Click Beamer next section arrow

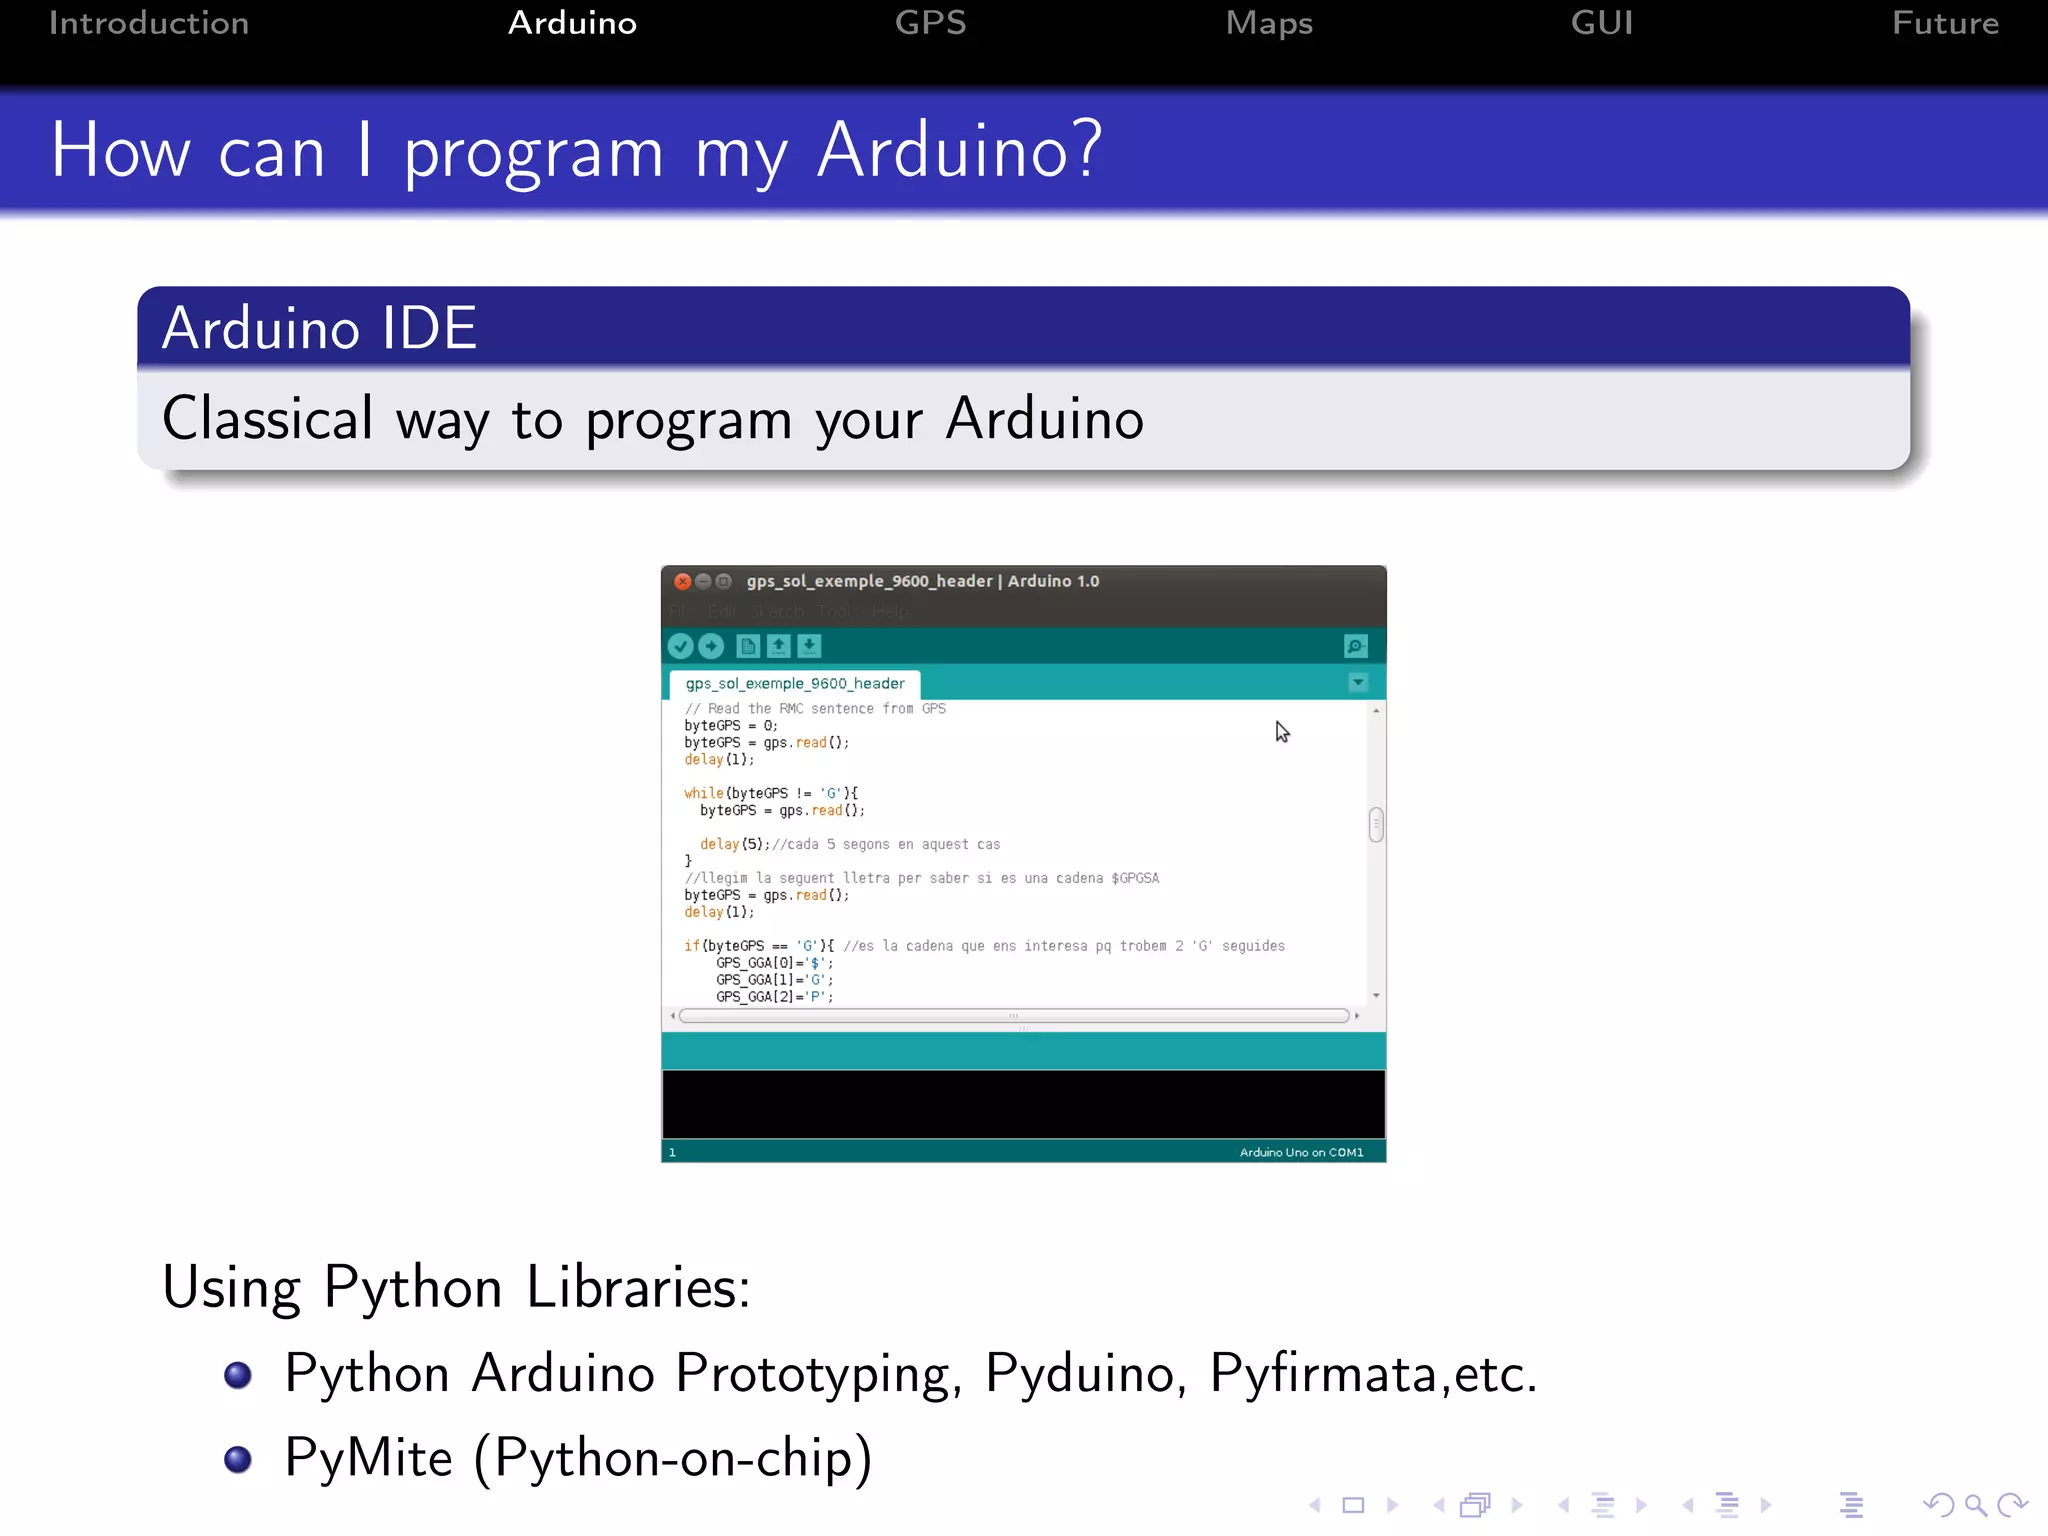click(1766, 1505)
